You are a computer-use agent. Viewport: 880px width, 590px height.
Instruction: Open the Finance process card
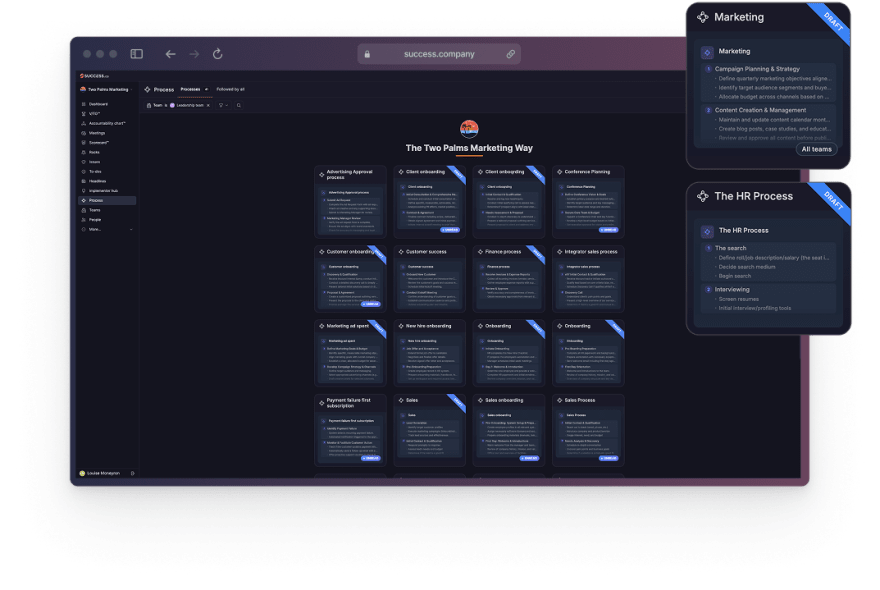pos(509,278)
